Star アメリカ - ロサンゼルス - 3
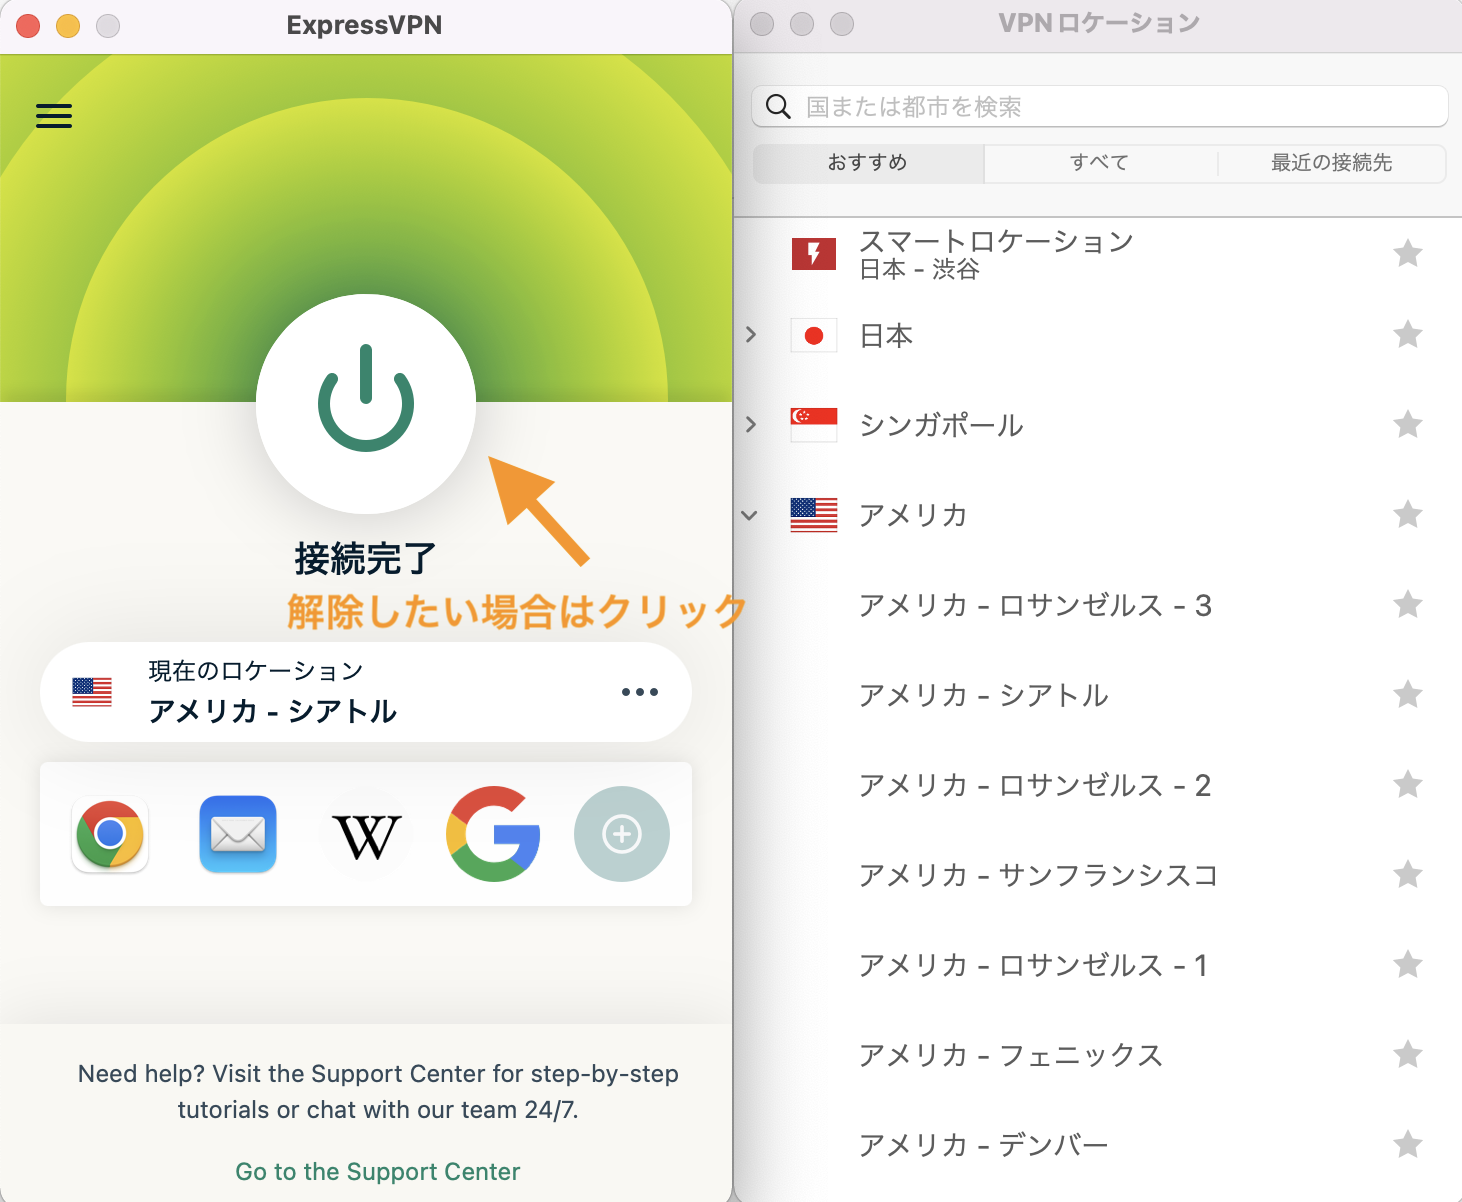The image size is (1462, 1202). pyautogui.click(x=1408, y=604)
